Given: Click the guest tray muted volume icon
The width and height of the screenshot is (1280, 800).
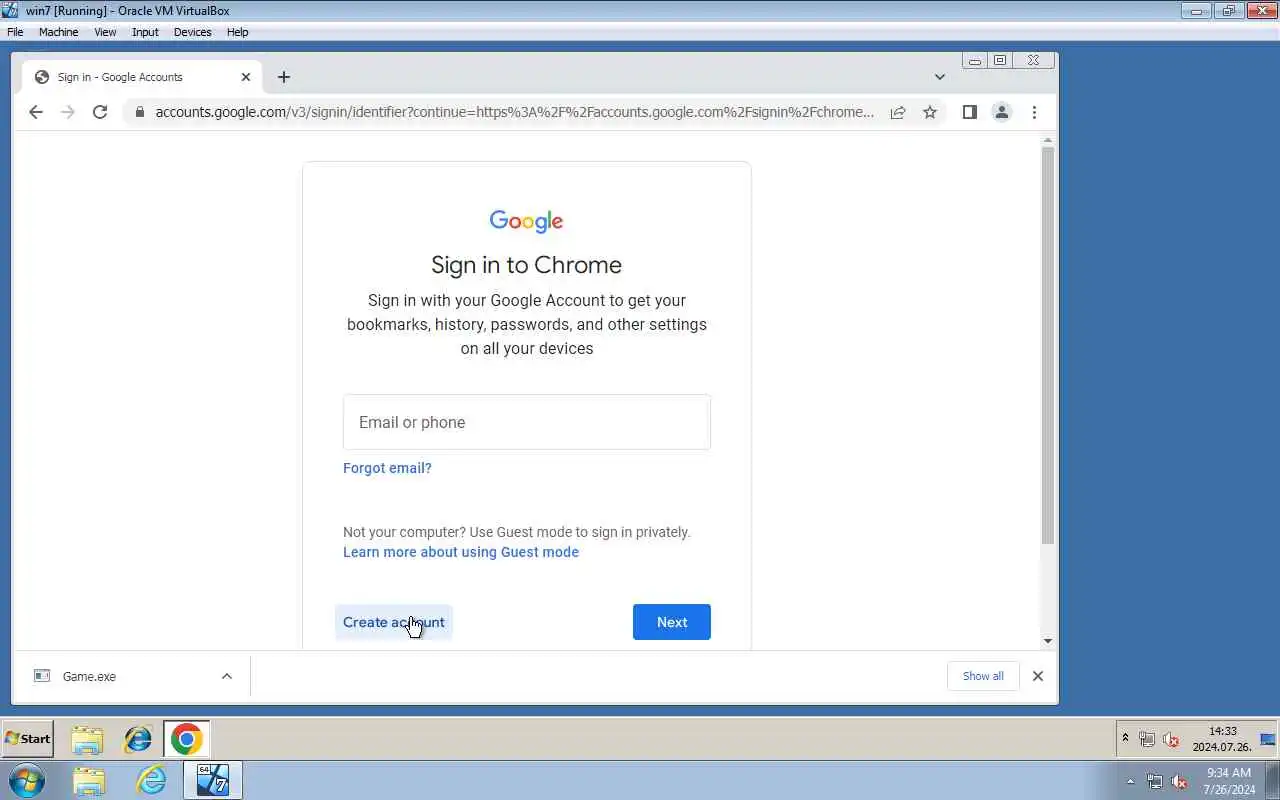Looking at the screenshot, I should (x=1171, y=739).
